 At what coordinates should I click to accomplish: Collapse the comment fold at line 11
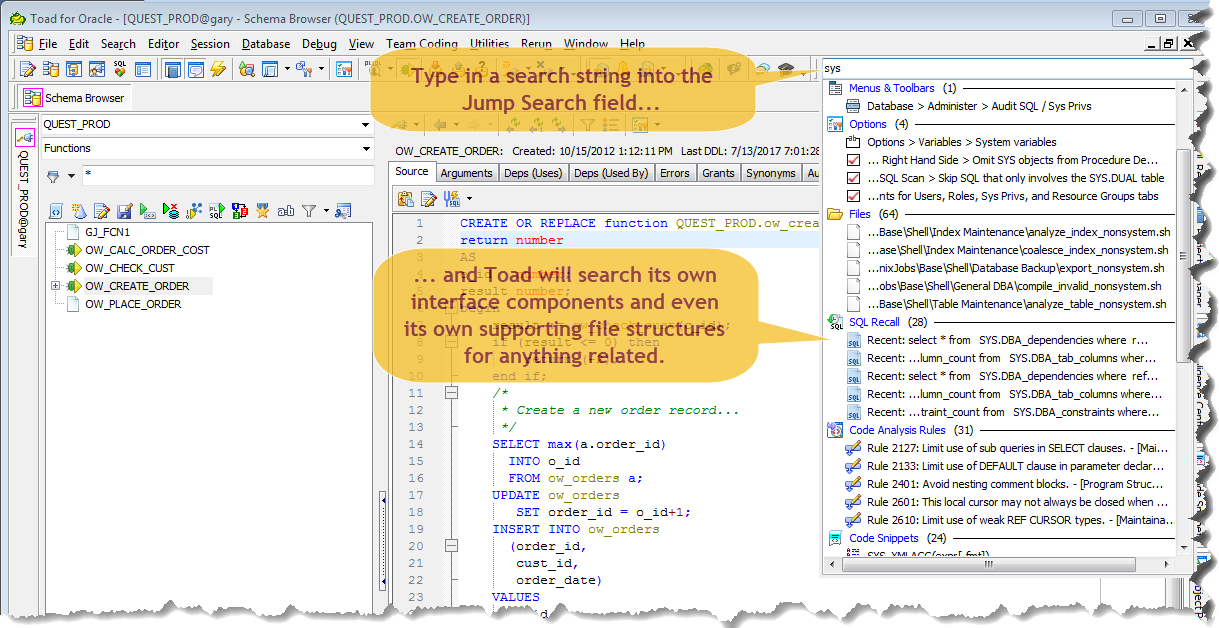point(451,393)
